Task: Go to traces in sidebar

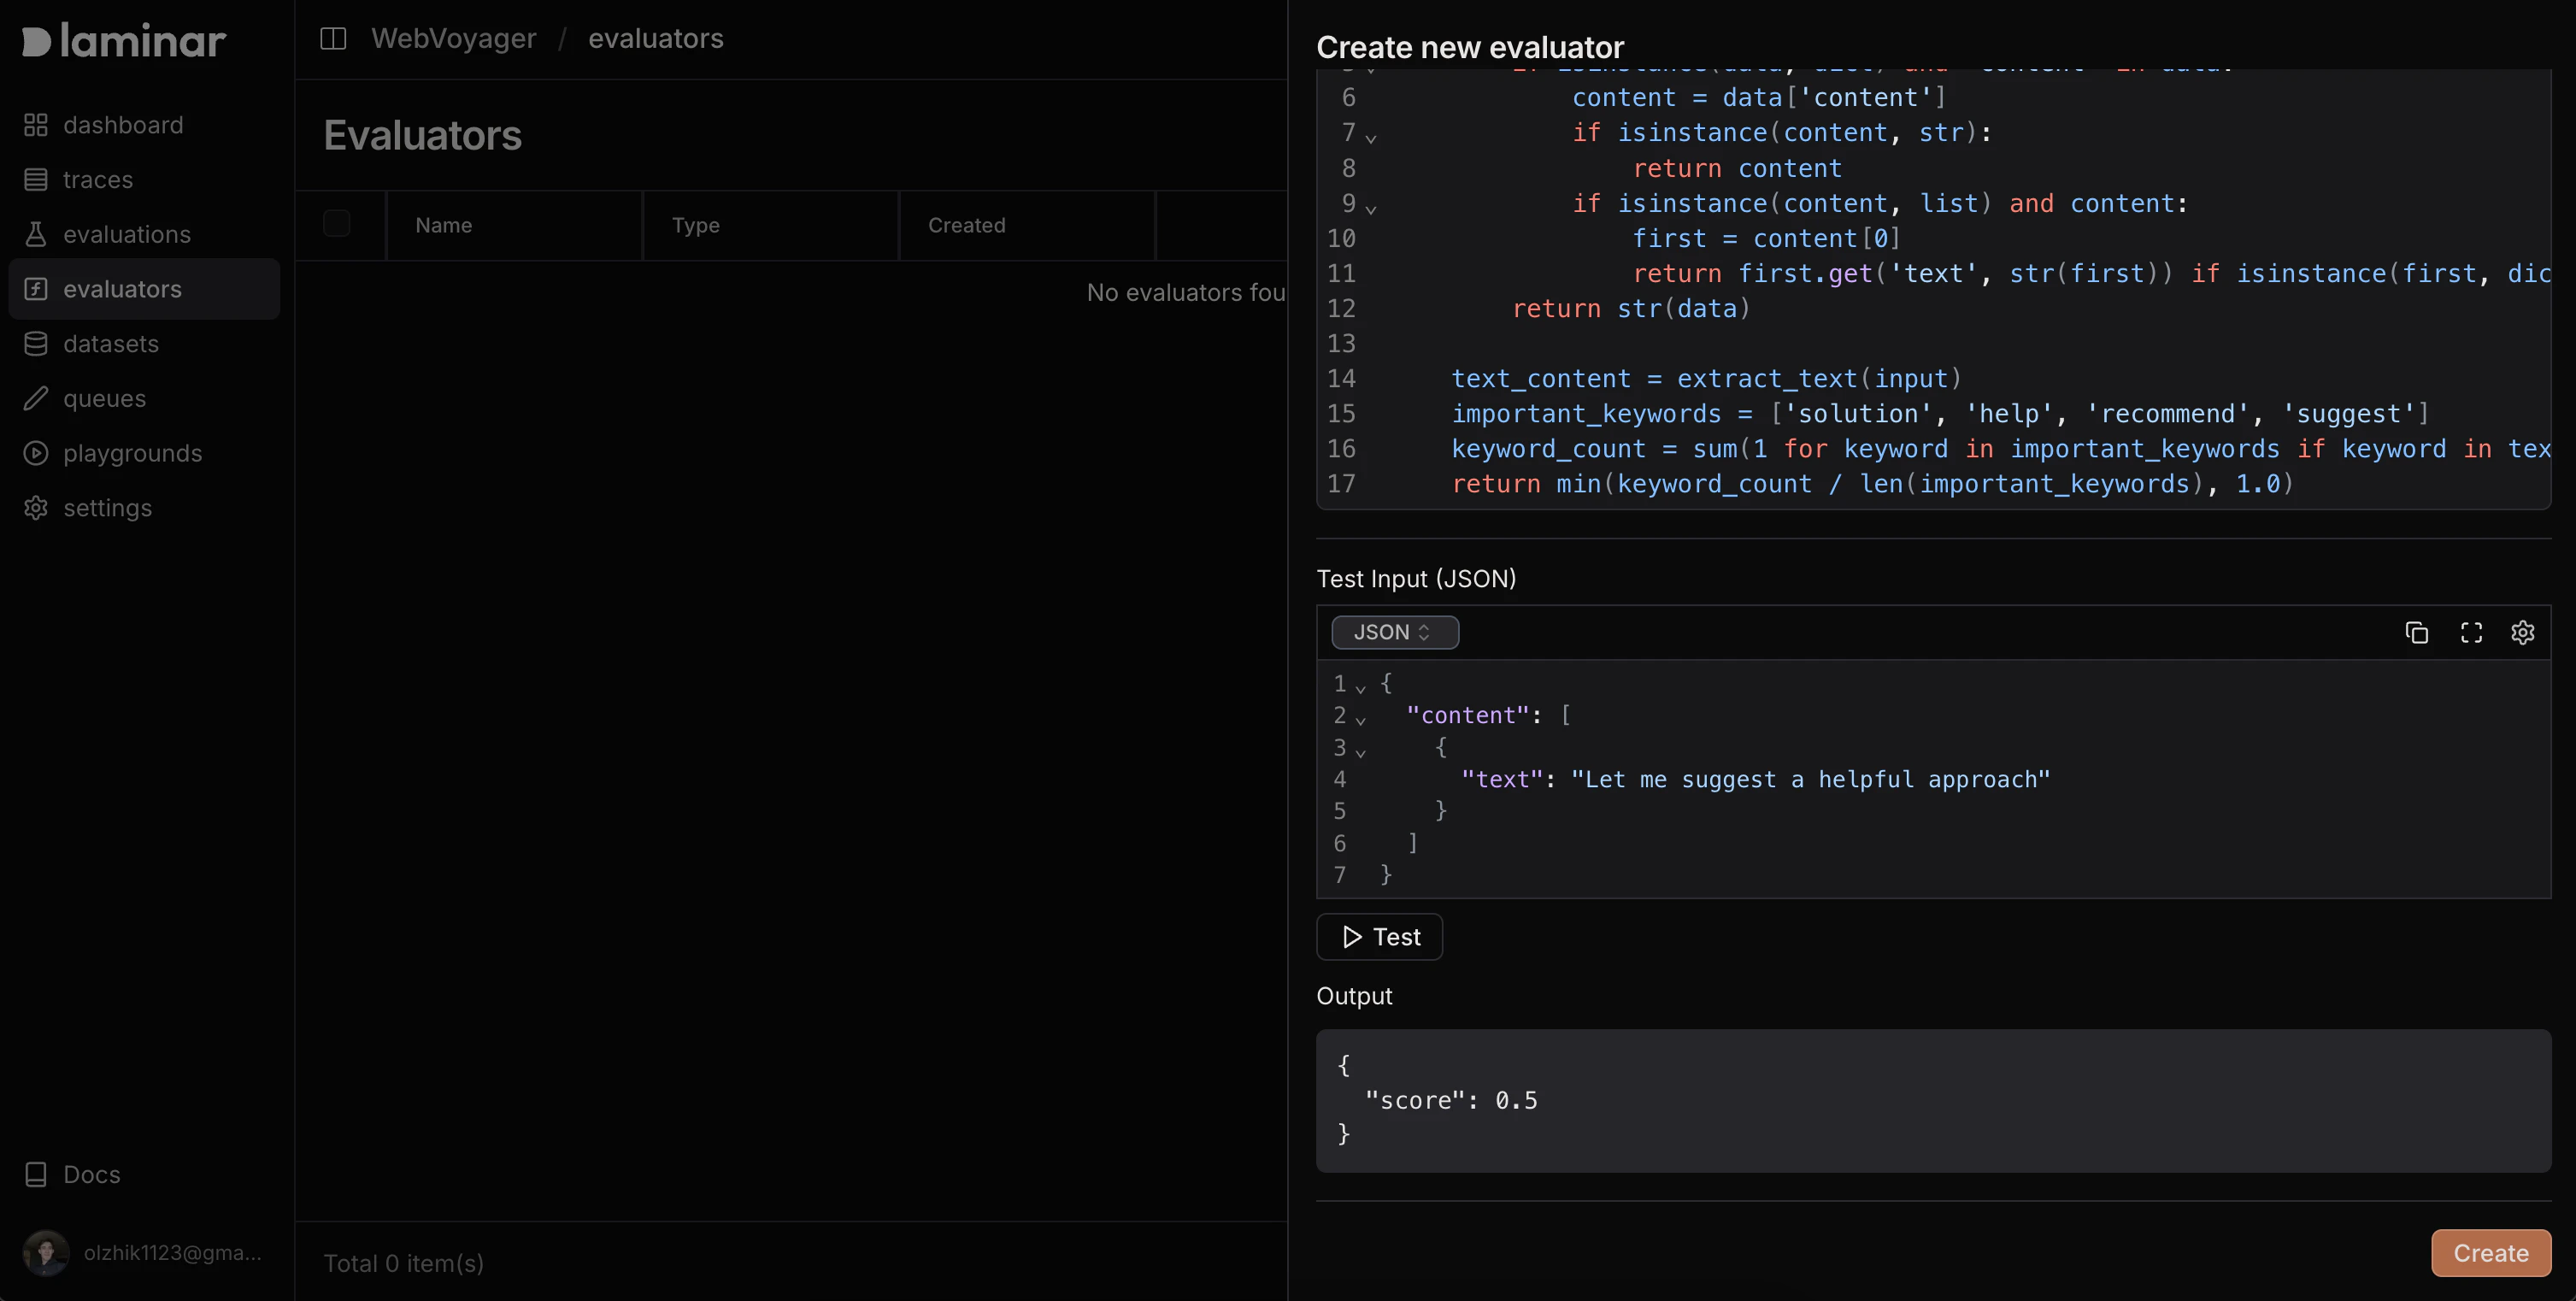Action: coord(97,180)
